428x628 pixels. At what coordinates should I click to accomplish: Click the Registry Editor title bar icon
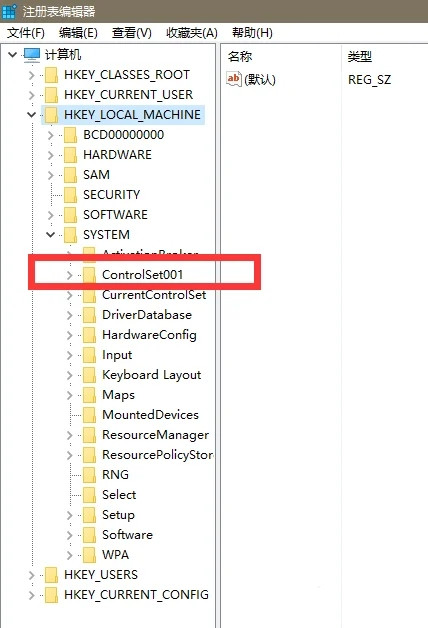pos(8,11)
